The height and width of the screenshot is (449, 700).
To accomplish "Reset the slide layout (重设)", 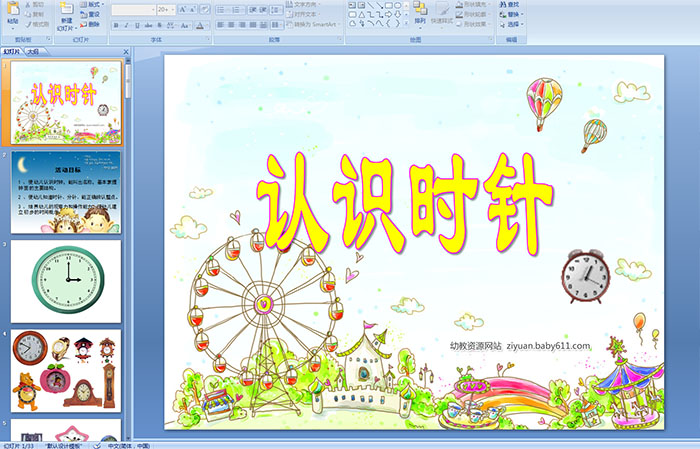I will click(x=90, y=14).
